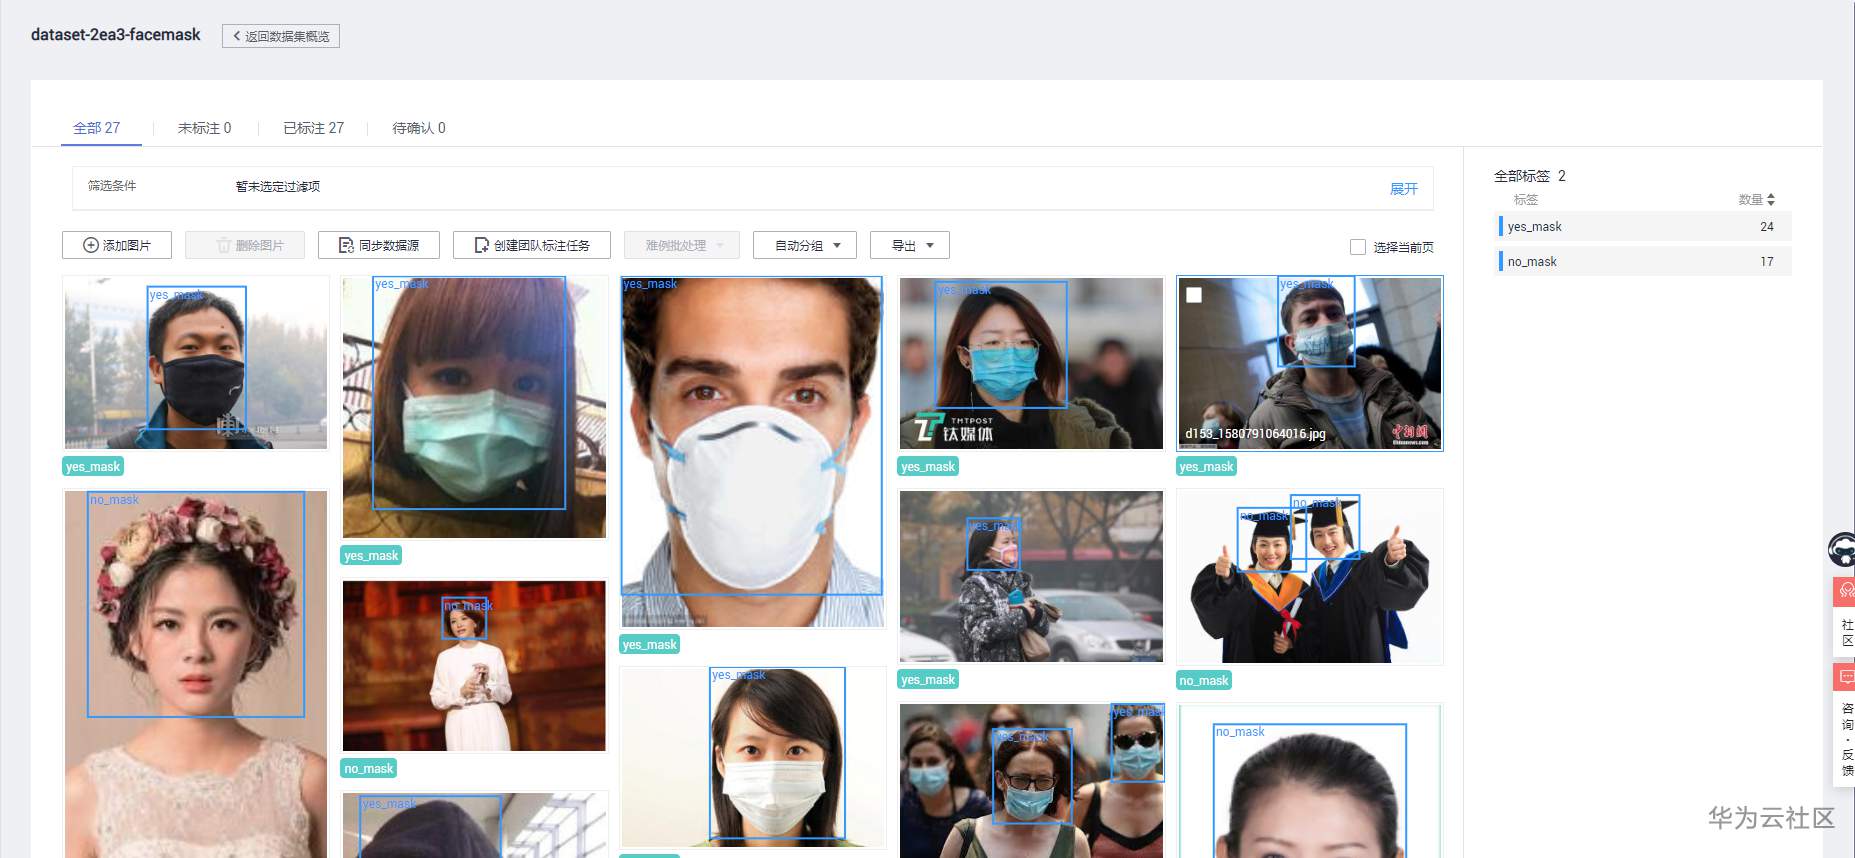
Task: Click the d153_1580791064016.jpg filename caption
Action: [1255, 434]
